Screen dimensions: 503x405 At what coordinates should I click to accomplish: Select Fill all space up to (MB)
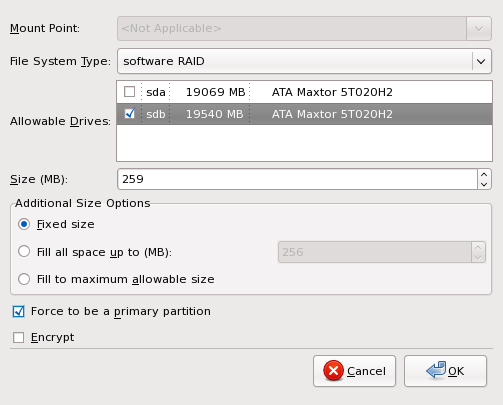point(24,251)
